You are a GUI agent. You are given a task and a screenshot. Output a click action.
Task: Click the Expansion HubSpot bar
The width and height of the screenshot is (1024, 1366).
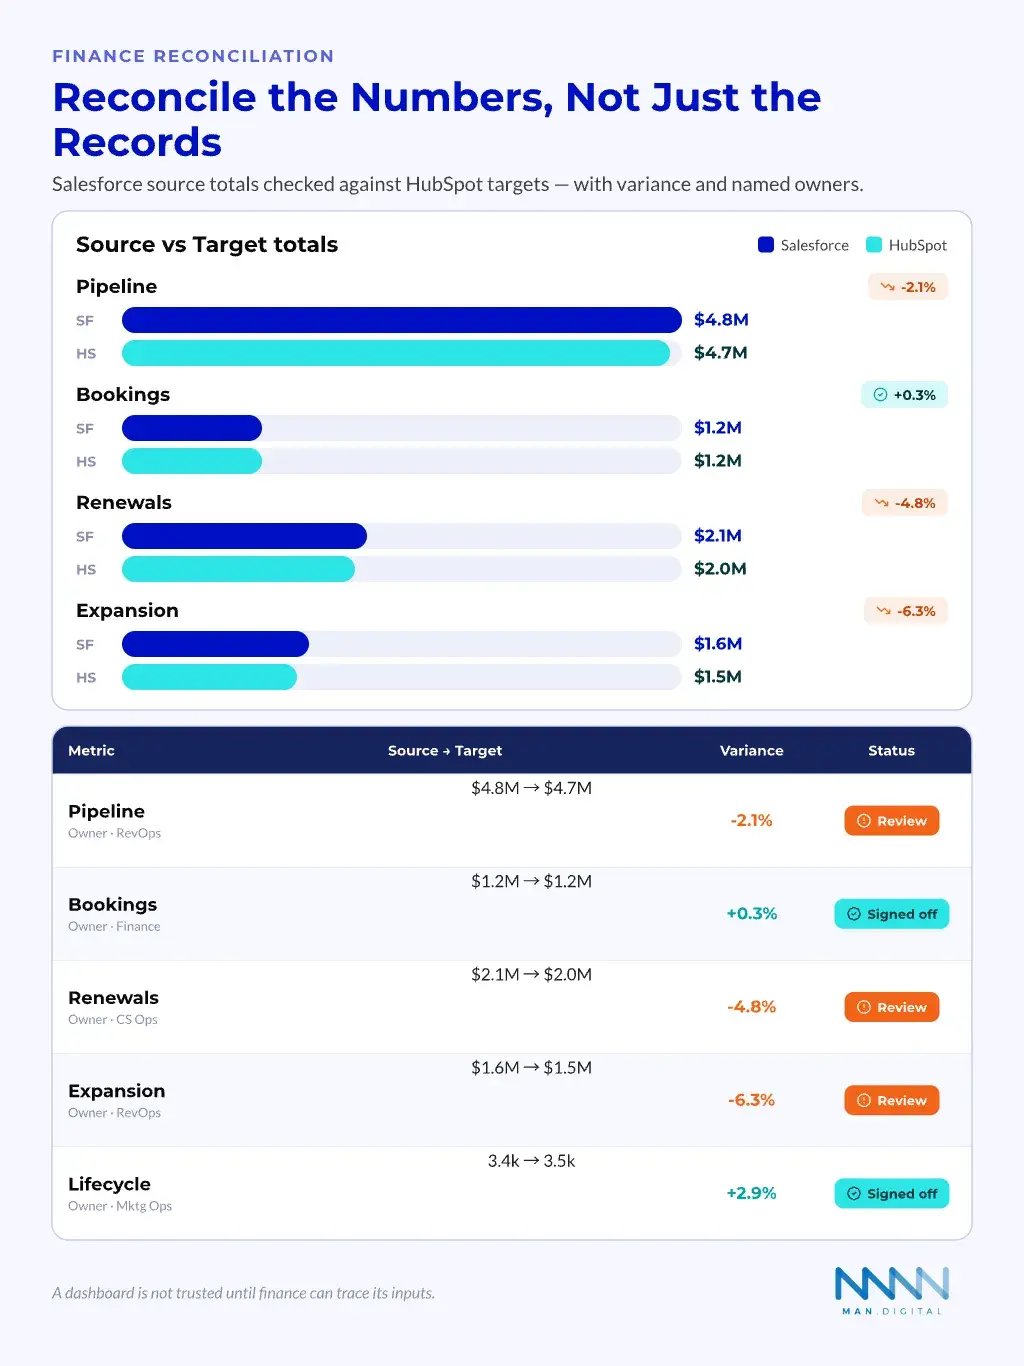pyautogui.click(x=209, y=677)
